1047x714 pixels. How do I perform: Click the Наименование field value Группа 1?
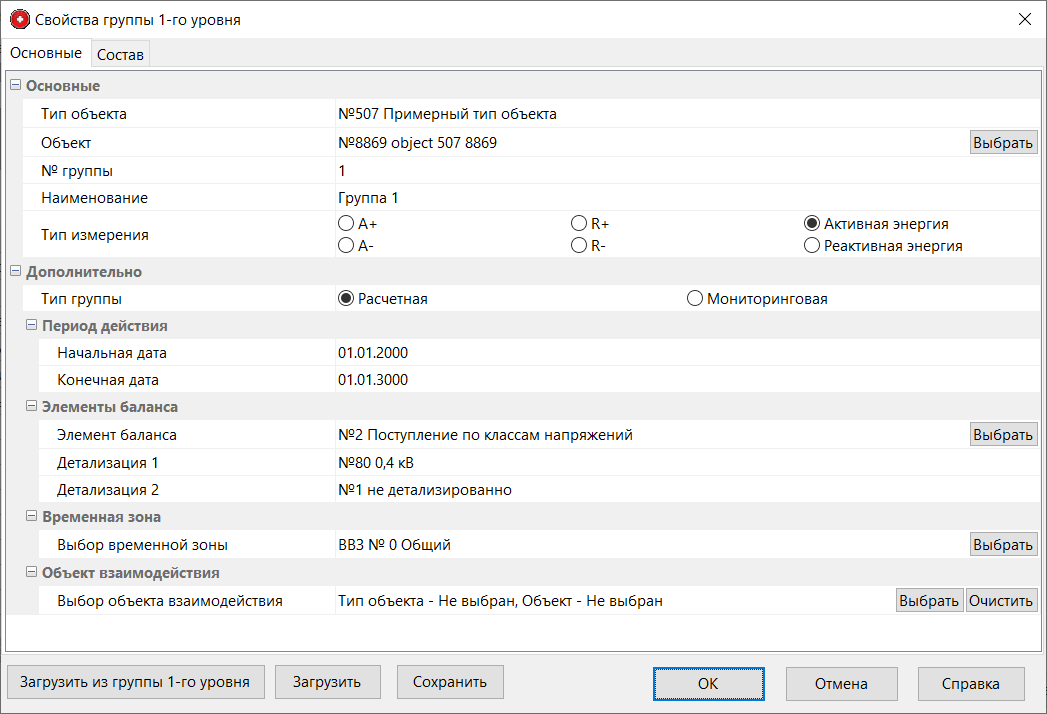pyautogui.click(x=368, y=198)
